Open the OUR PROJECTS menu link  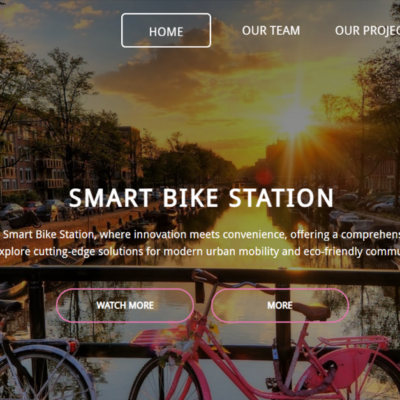tap(367, 31)
